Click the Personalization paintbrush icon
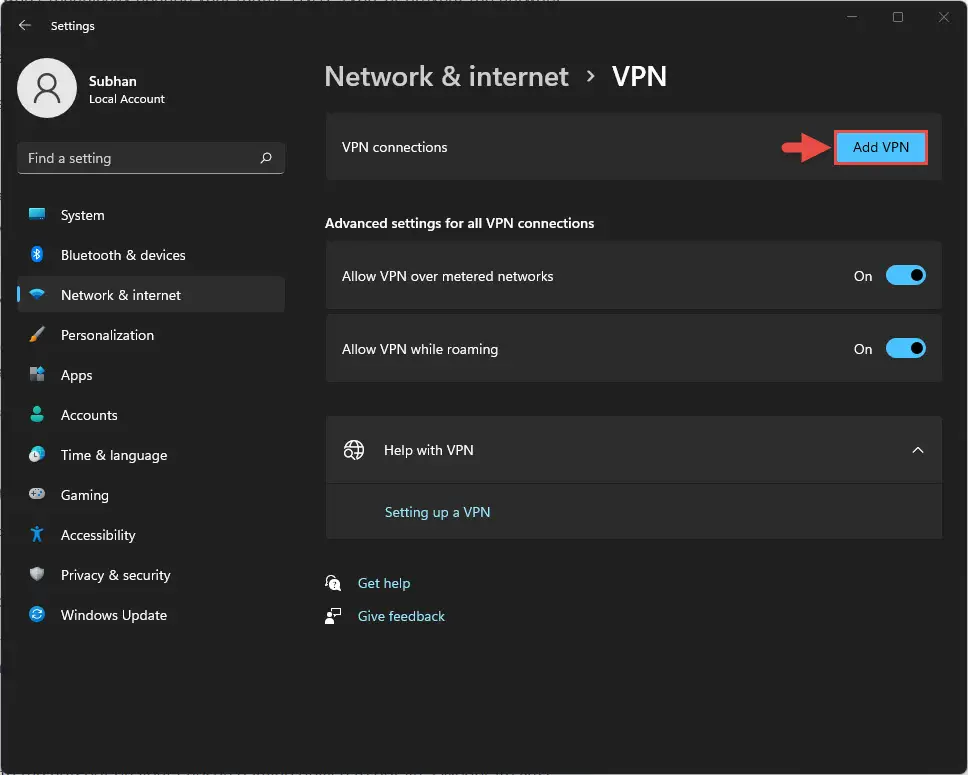 [37, 335]
